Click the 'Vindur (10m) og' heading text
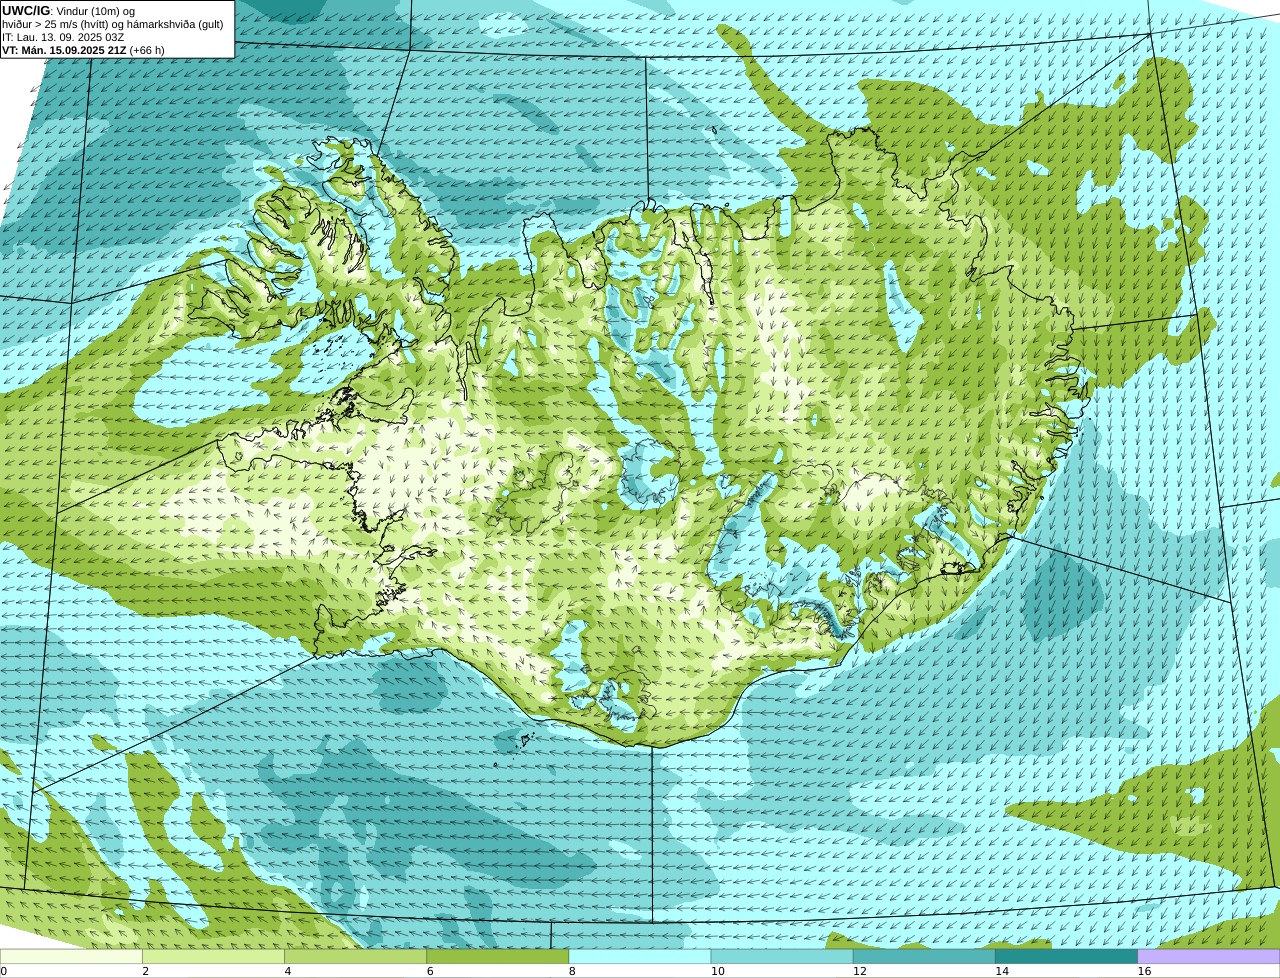Viewport: 1280px width, 978px height. coord(96,11)
